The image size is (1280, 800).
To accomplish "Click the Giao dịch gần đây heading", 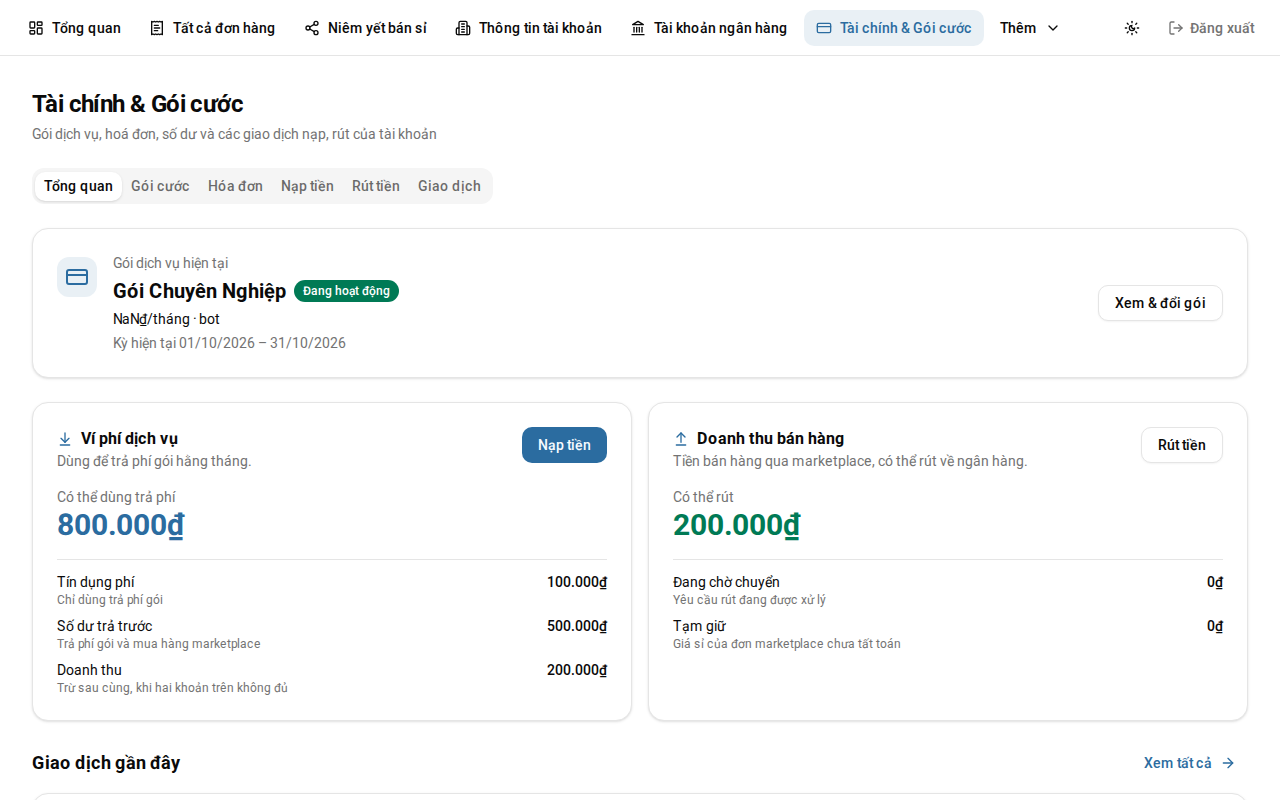I will point(106,763).
